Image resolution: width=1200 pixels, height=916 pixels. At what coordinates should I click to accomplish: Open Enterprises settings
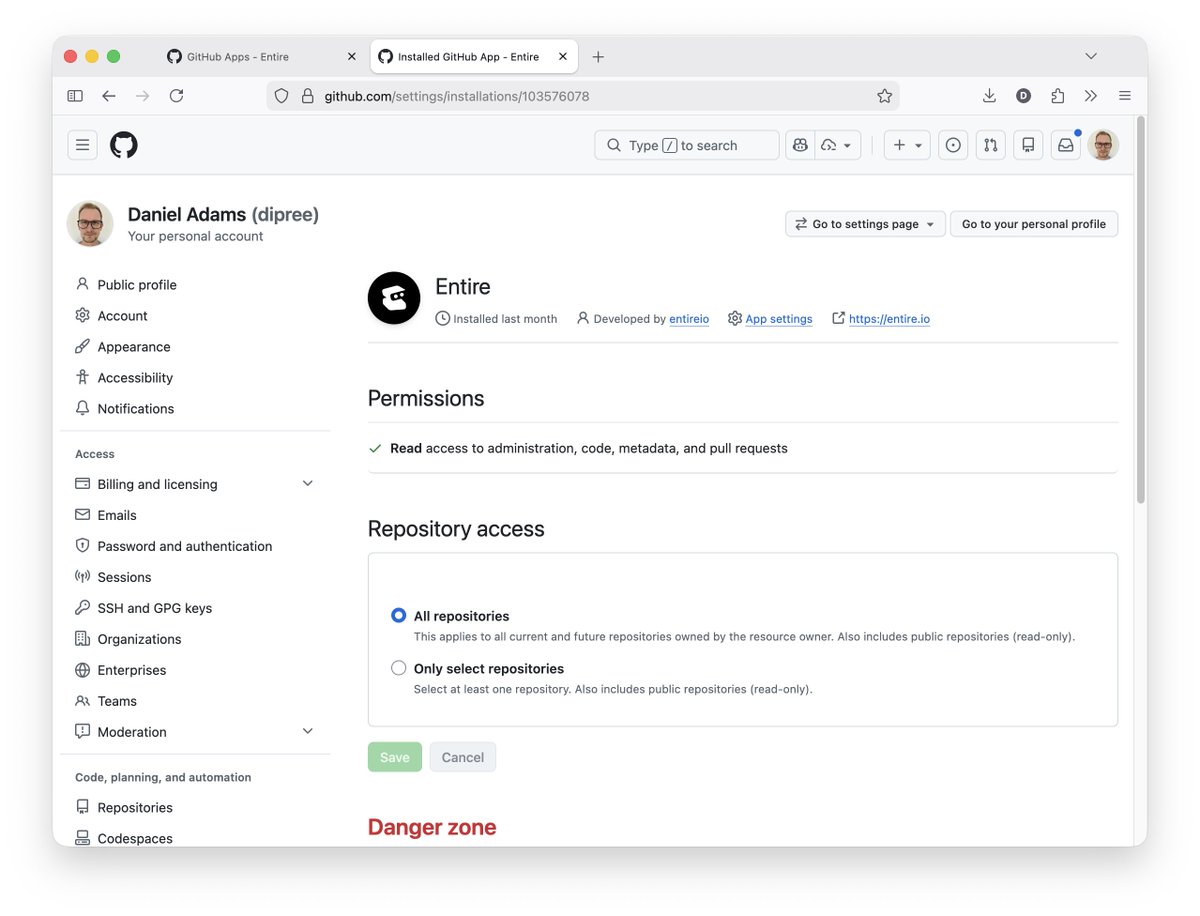[x=132, y=670]
